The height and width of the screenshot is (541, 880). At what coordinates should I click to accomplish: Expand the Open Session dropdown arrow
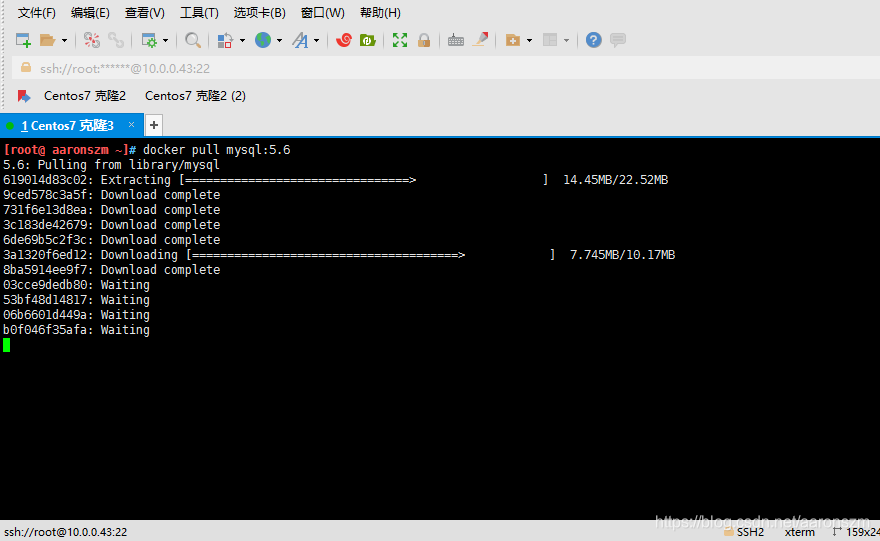coord(64,40)
